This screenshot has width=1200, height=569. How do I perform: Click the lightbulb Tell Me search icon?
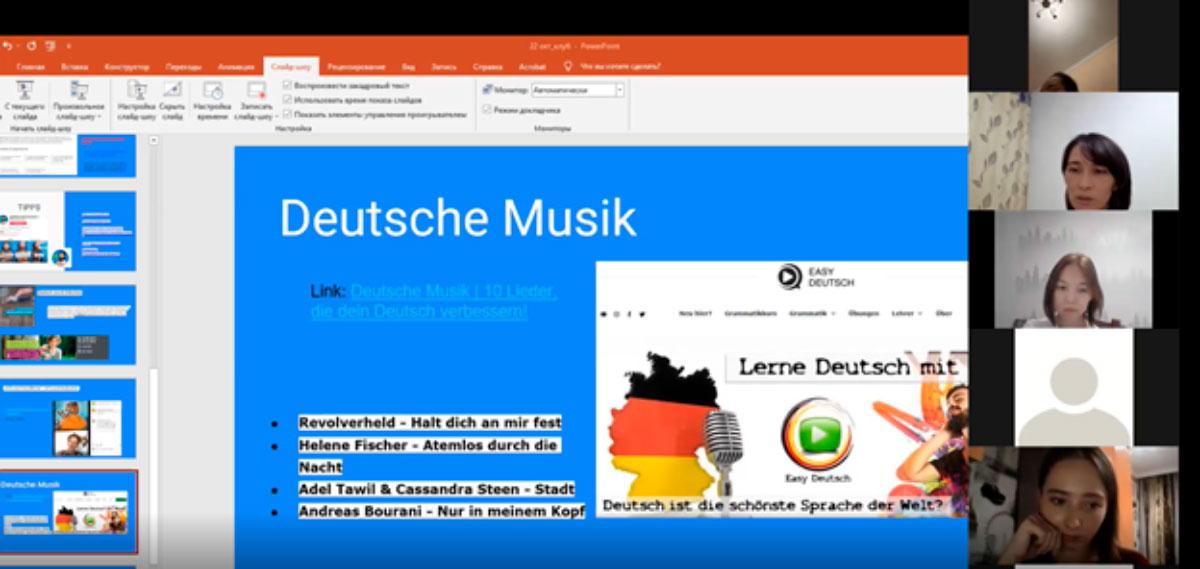tap(569, 66)
